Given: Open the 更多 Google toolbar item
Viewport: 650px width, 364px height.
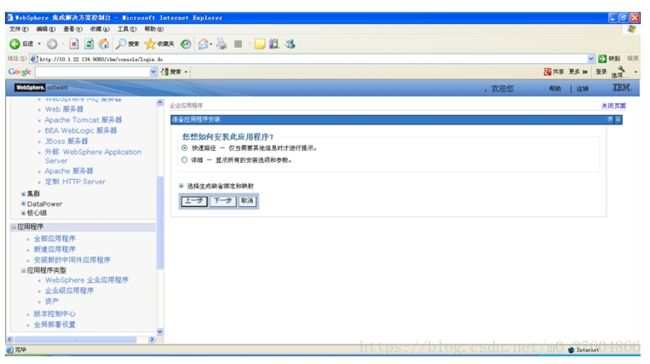Looking at the screenshot, I should click(x=578, y=72).
